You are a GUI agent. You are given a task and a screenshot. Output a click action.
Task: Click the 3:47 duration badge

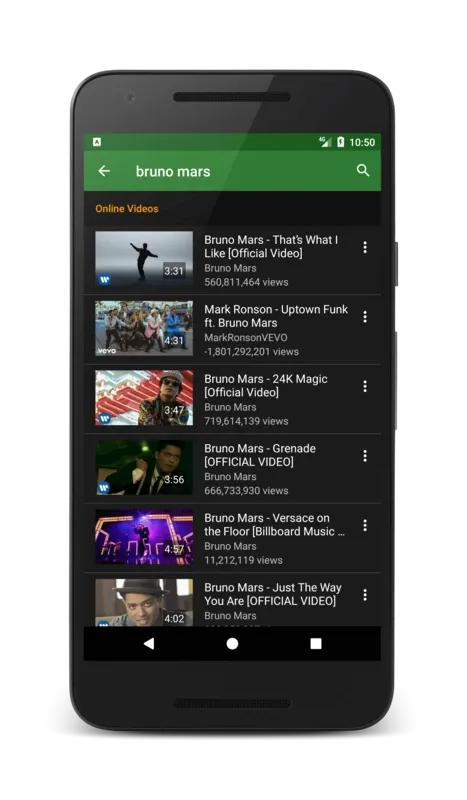pyautogui.click(x=174, y=410)
